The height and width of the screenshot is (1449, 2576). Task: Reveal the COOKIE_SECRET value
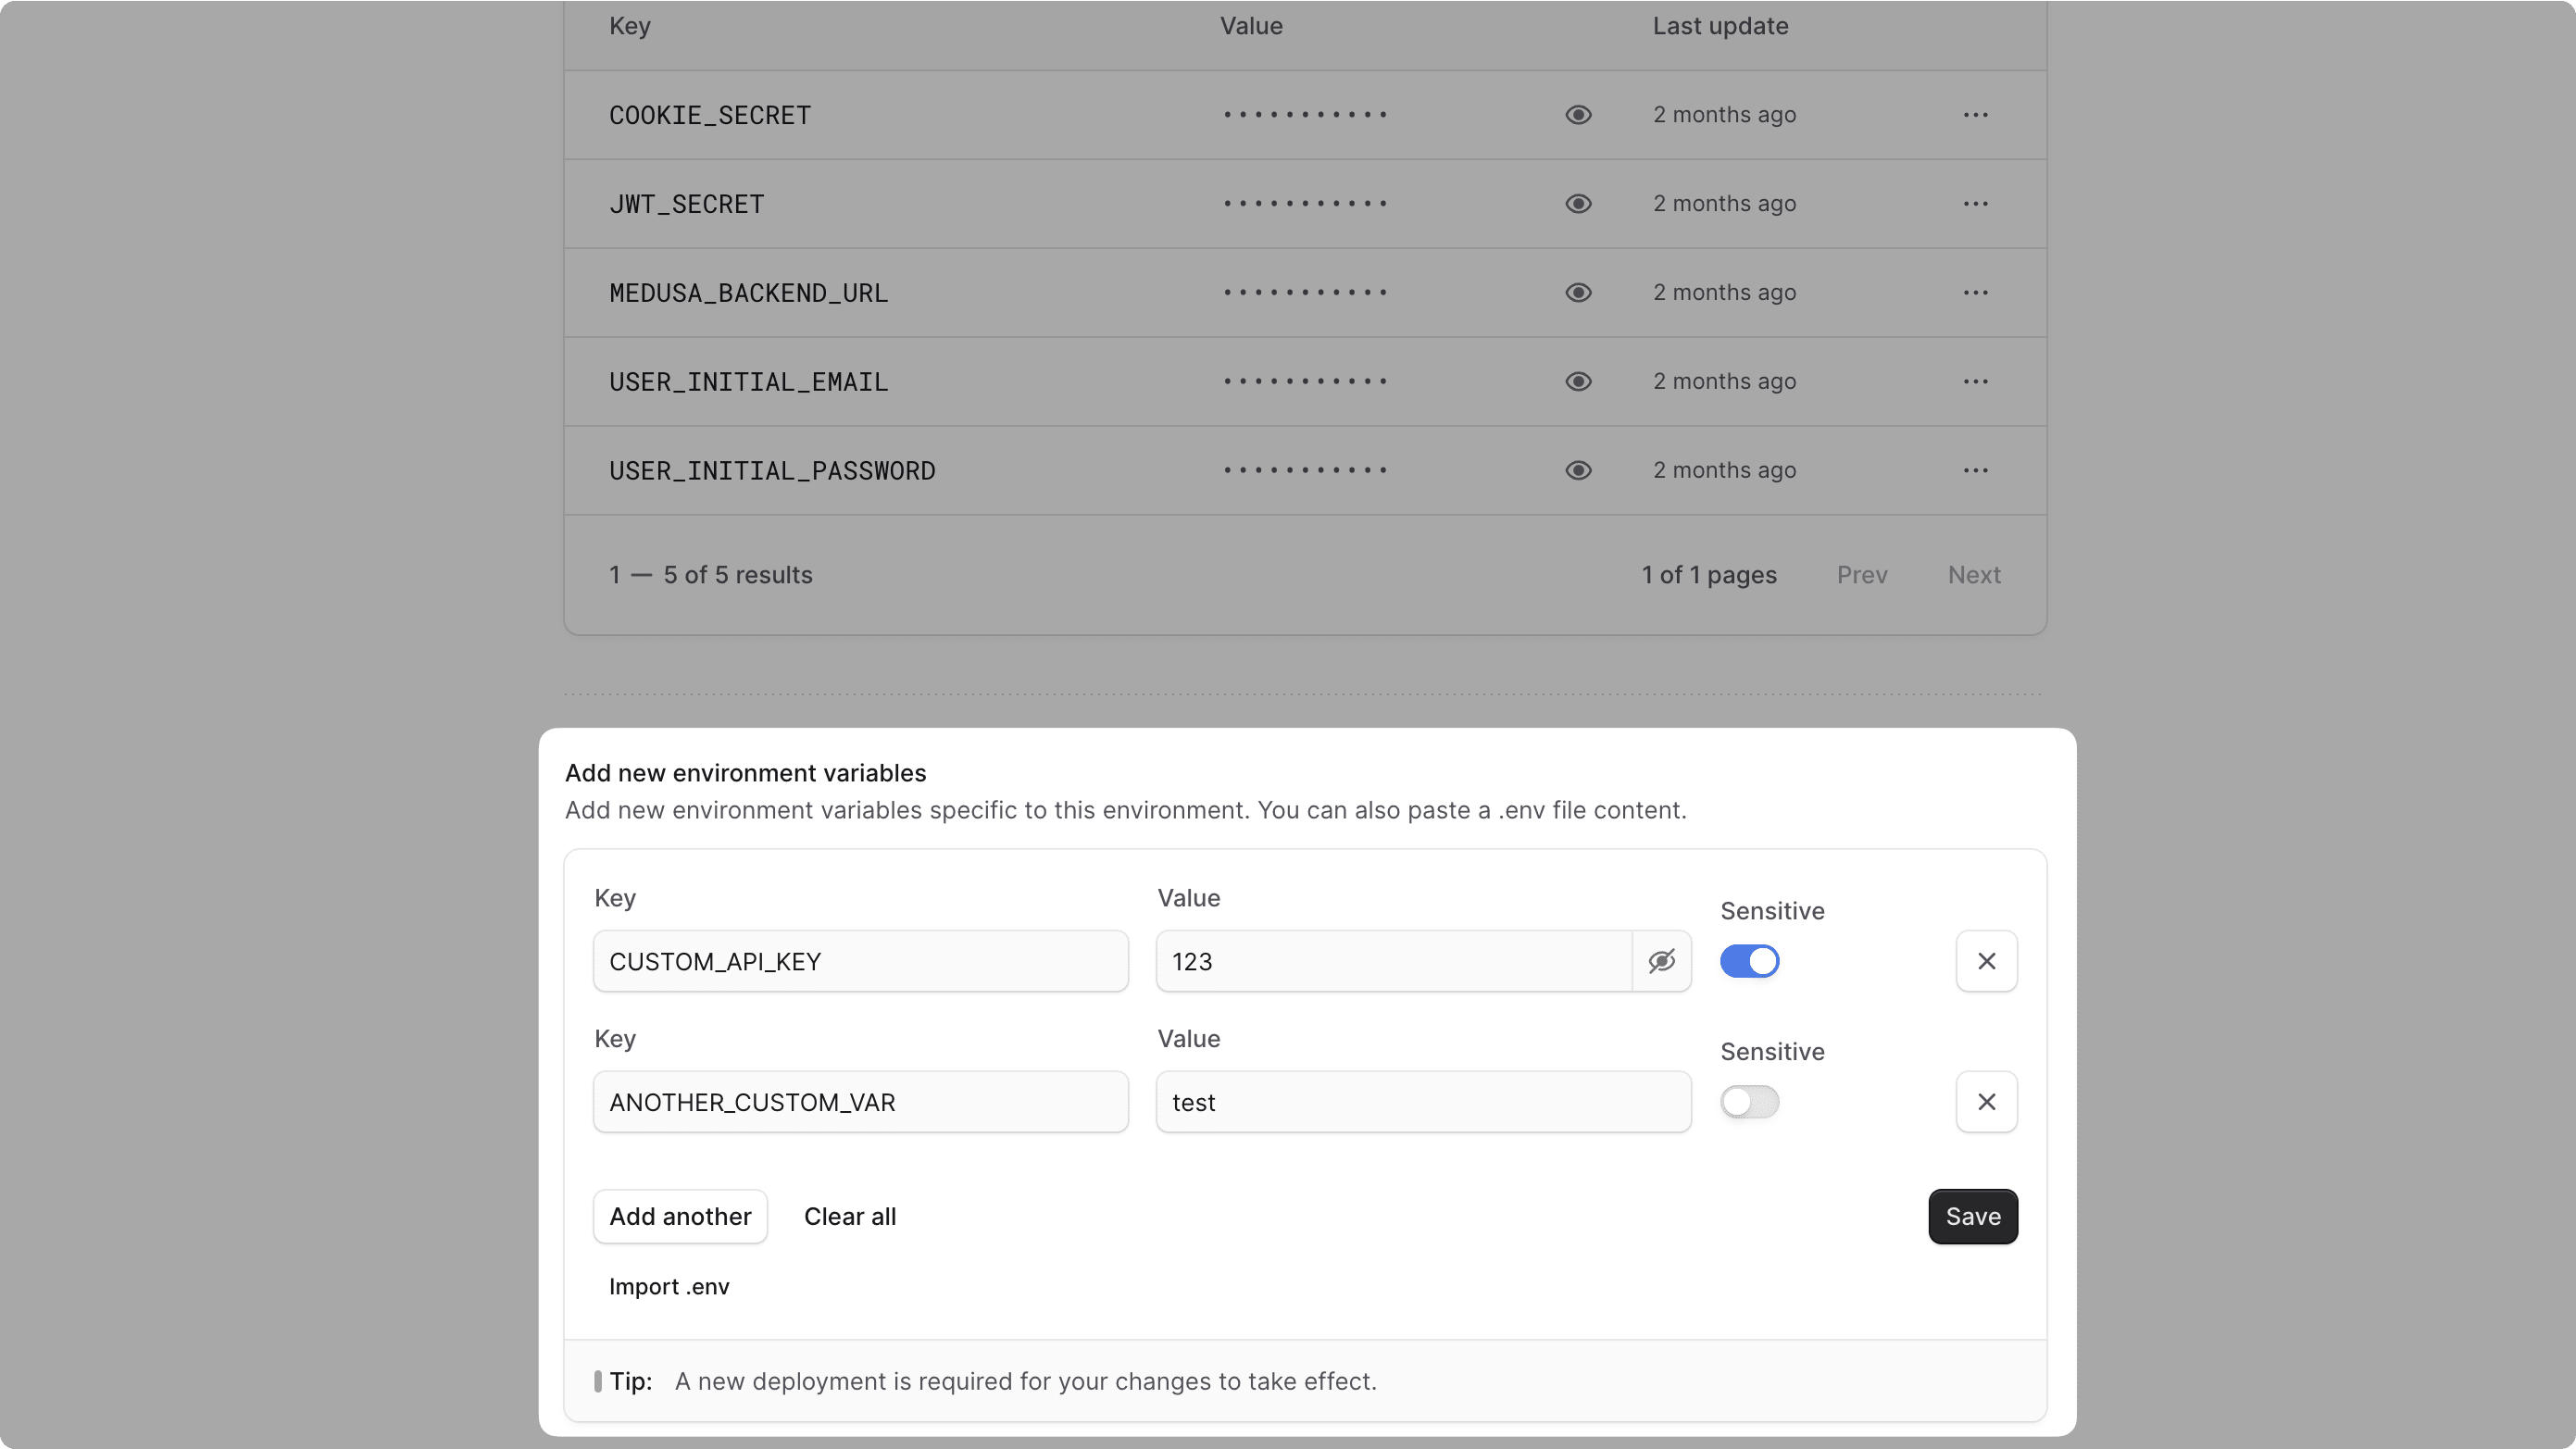pyautogui.click(x=1577, y=114)
